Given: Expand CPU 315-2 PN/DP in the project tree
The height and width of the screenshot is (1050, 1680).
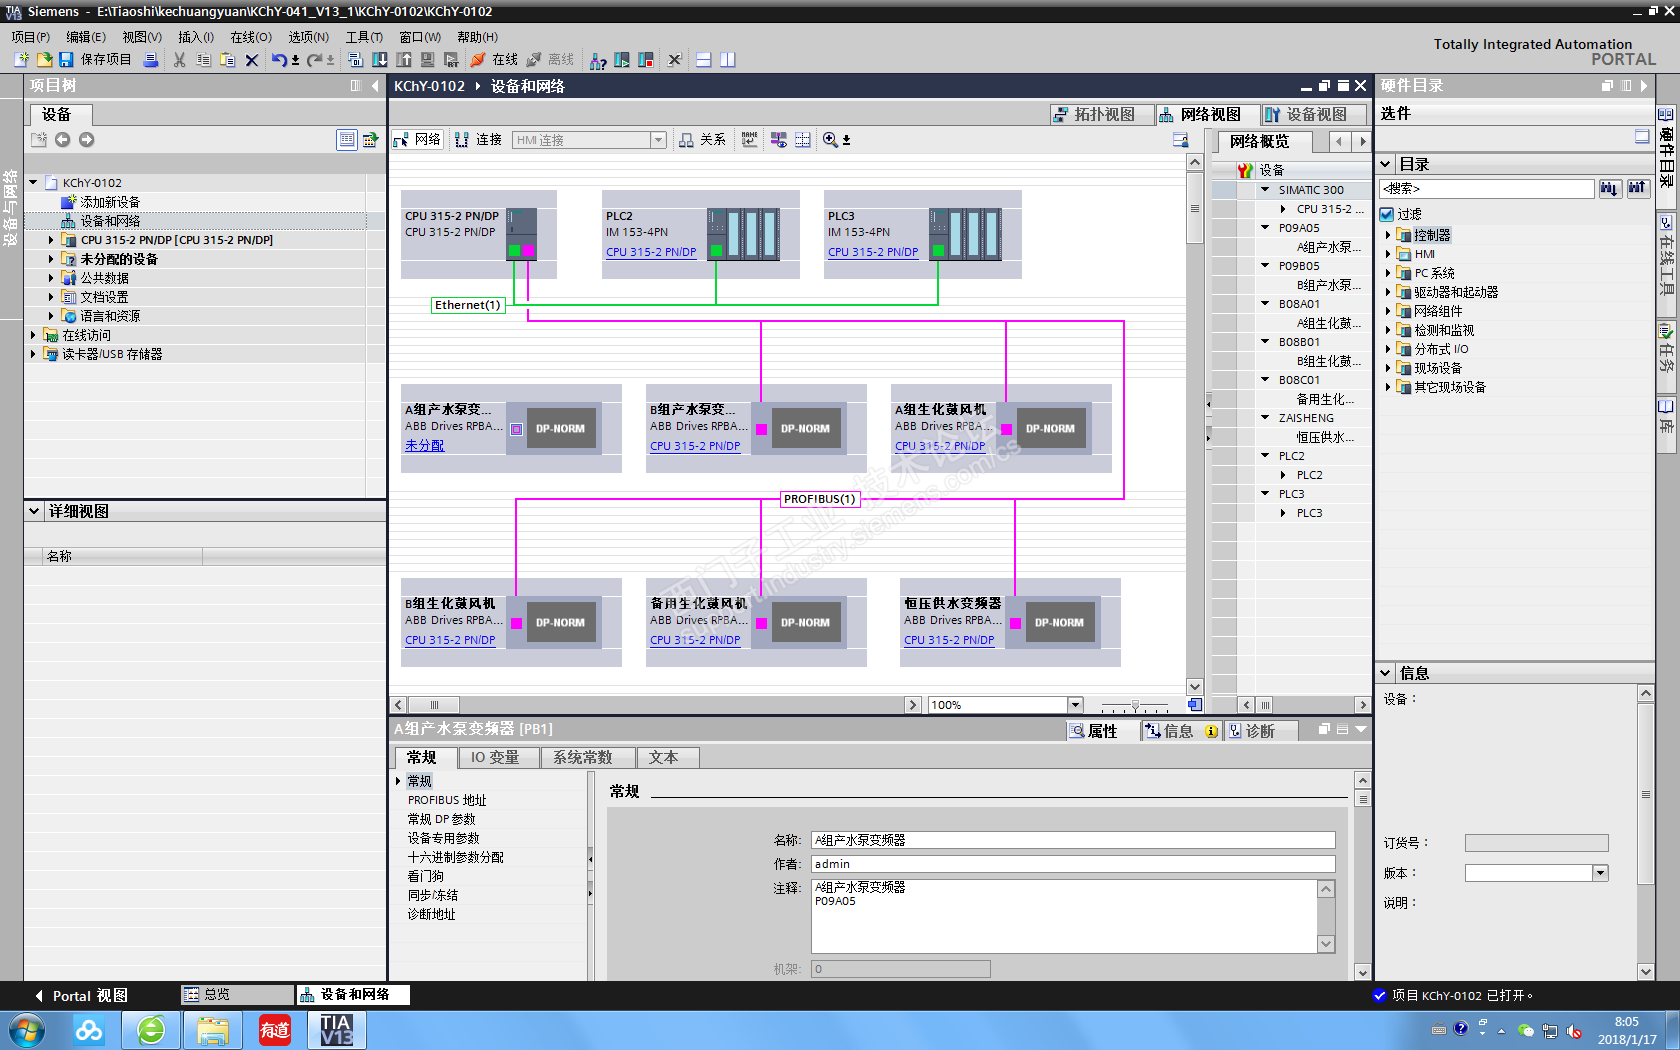Looking at the screenshot, I should pos(51,240).
